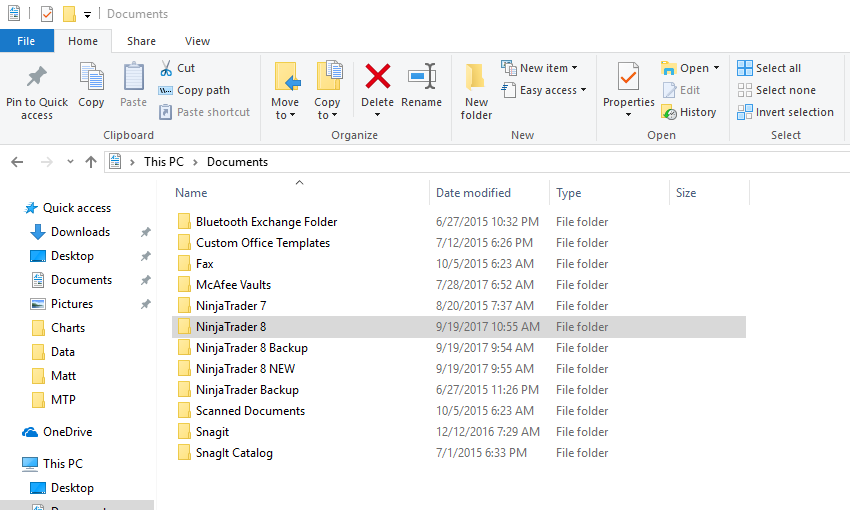This screenshot has height=510, width=850.
Task: Select This PC in navigation pane
Action: point(63,464)
